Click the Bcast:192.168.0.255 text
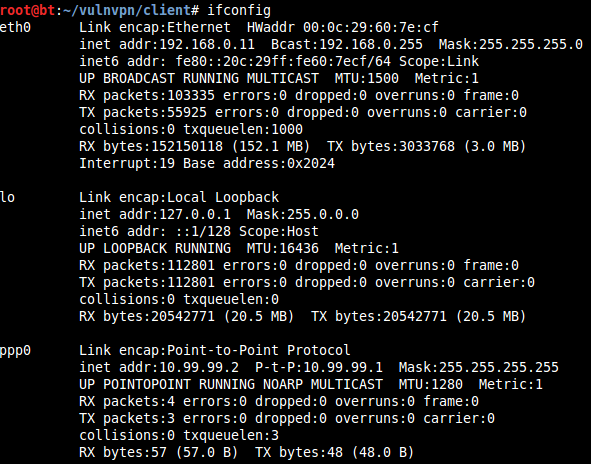Viewport: 591px width, 464px height. [347, 44]
